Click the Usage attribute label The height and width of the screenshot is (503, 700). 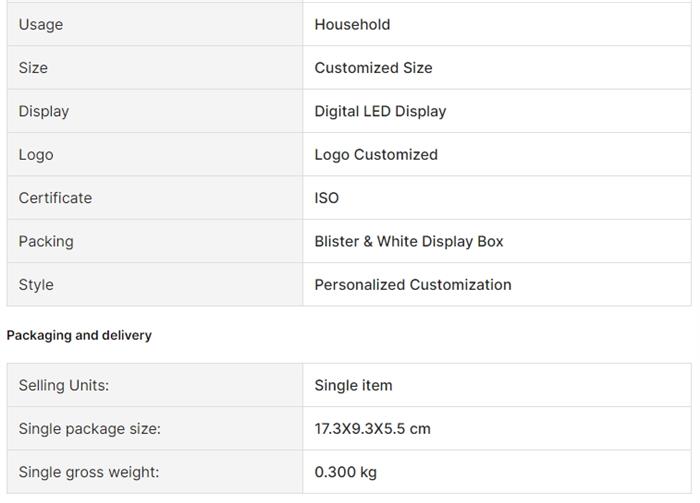[41, 24]
